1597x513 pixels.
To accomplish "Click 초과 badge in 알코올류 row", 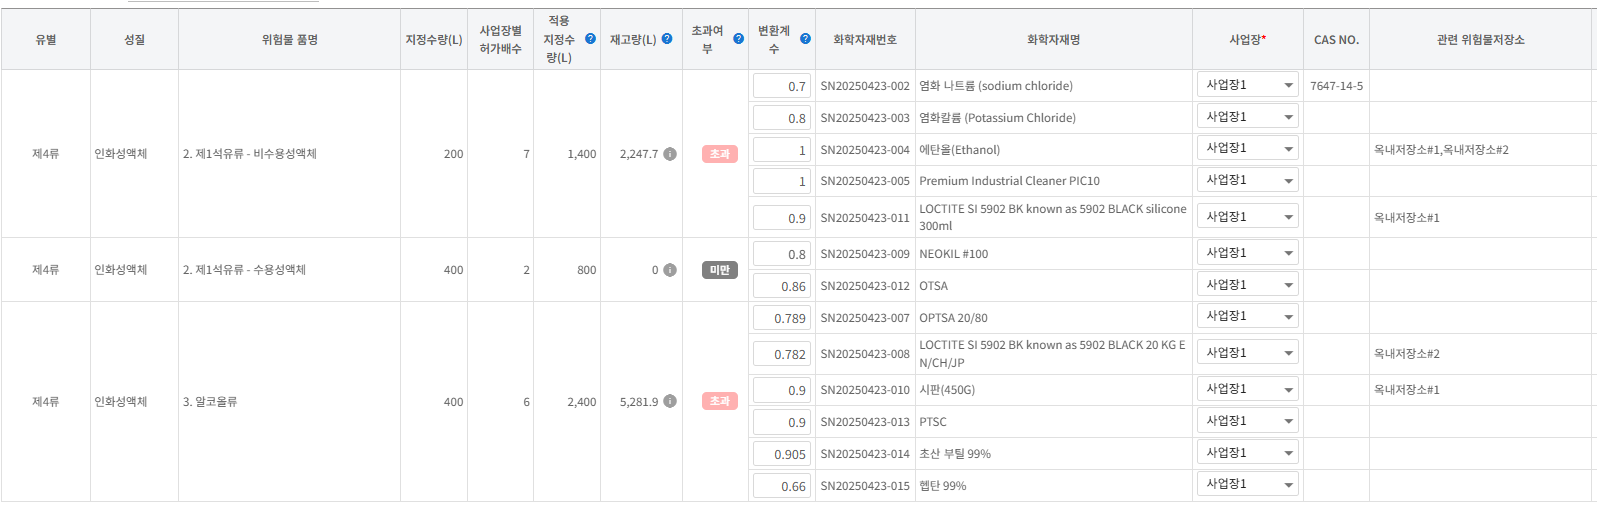I will click(x=720, y=401).
